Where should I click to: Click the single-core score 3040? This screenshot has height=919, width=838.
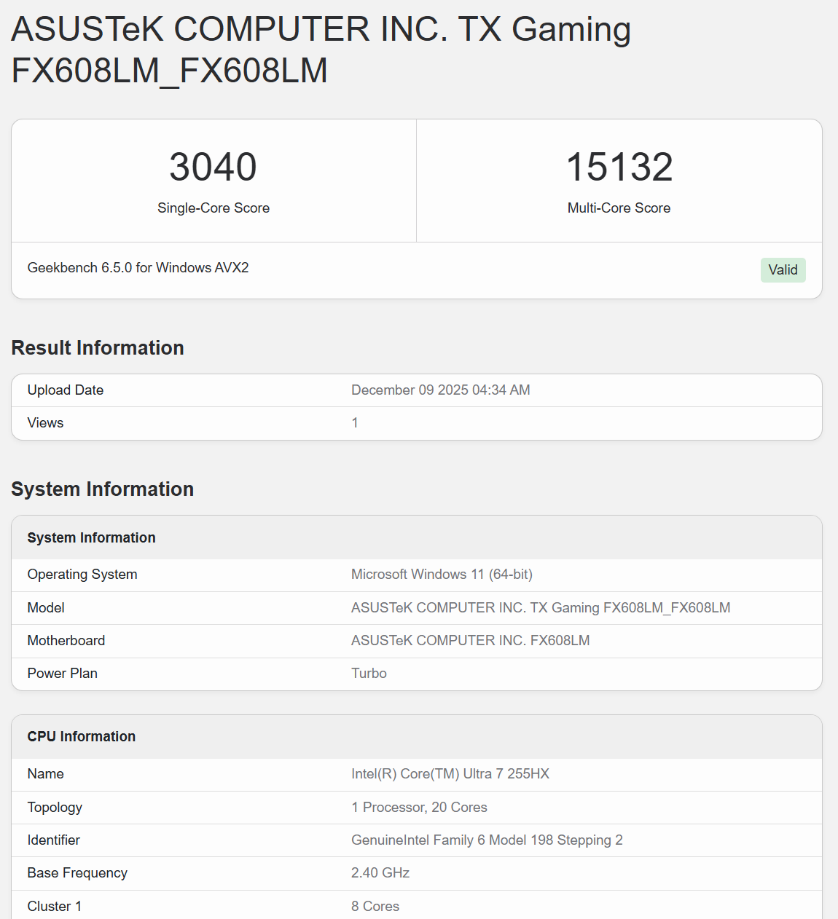(213, 167)
